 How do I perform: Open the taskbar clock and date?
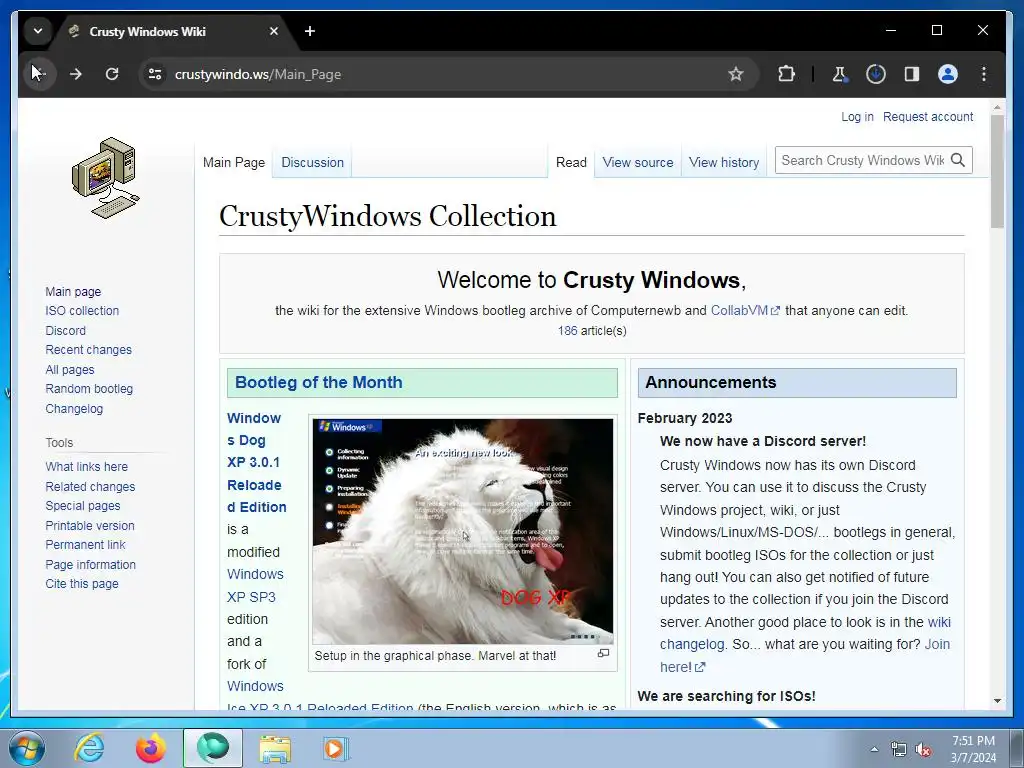pyautogui.click(x=973, y=748)
